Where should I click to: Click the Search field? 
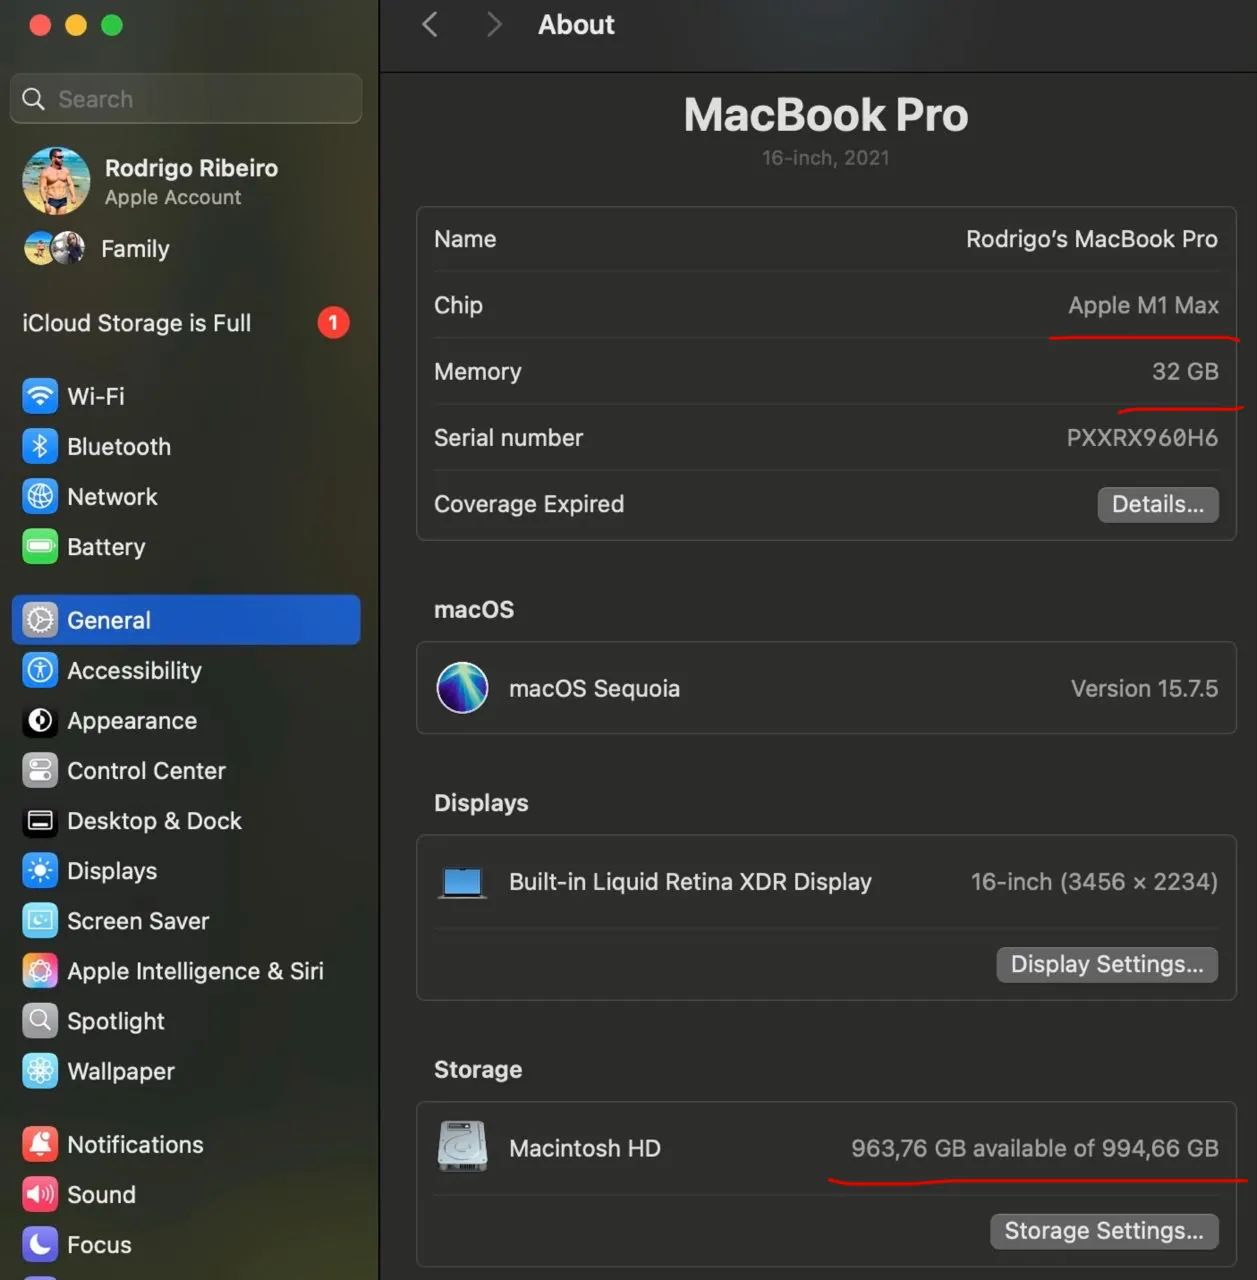click(x=186, y=99)
